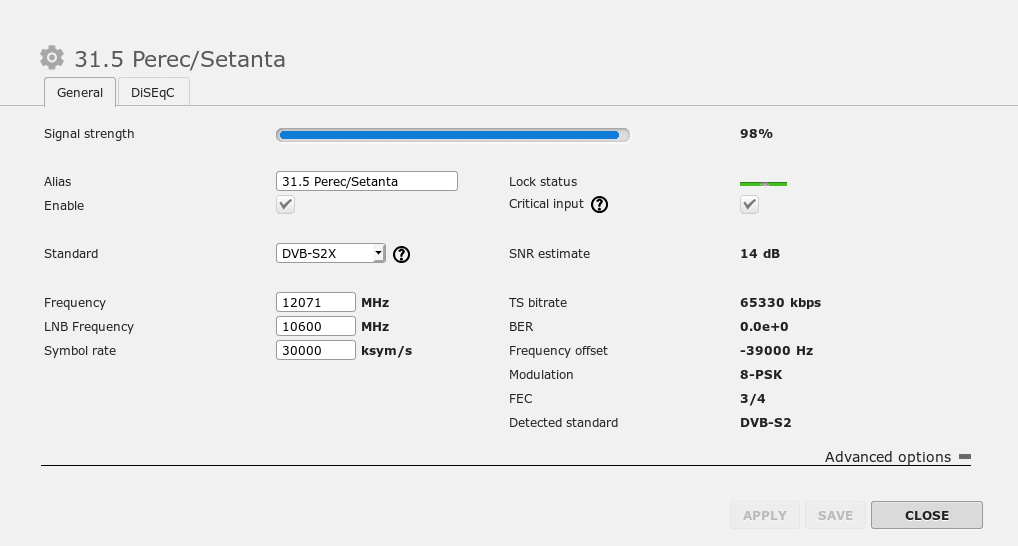Uncheck the Critical input checkbox

tap(749, 205)
